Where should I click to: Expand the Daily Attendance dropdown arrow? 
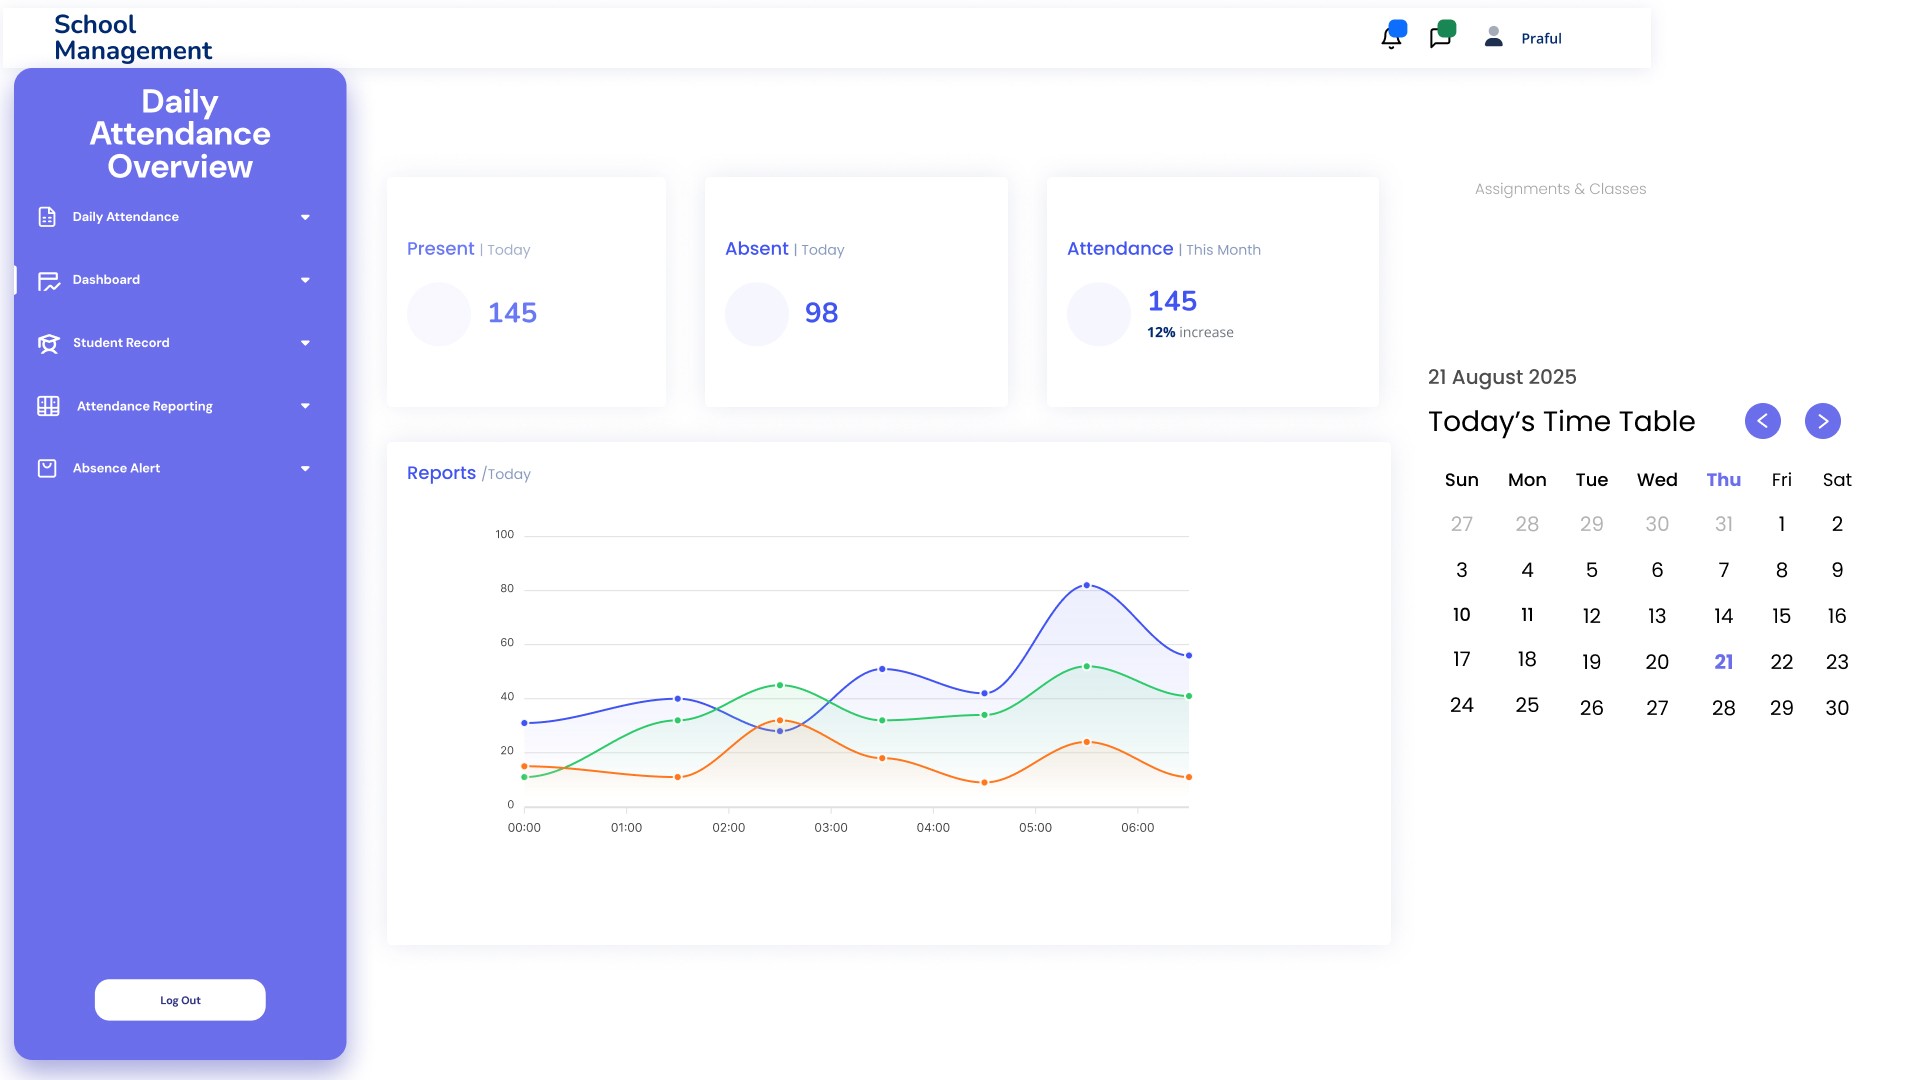pyautogui.click(x=305, y=217)
